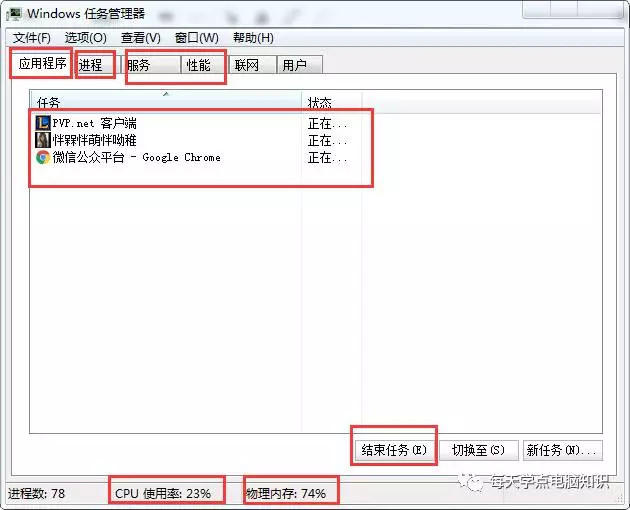Viewport: 630px width, 510px height.
Task: Open the 窗口(W) menu
Action: pyautogui.click(x=196, y=38)
